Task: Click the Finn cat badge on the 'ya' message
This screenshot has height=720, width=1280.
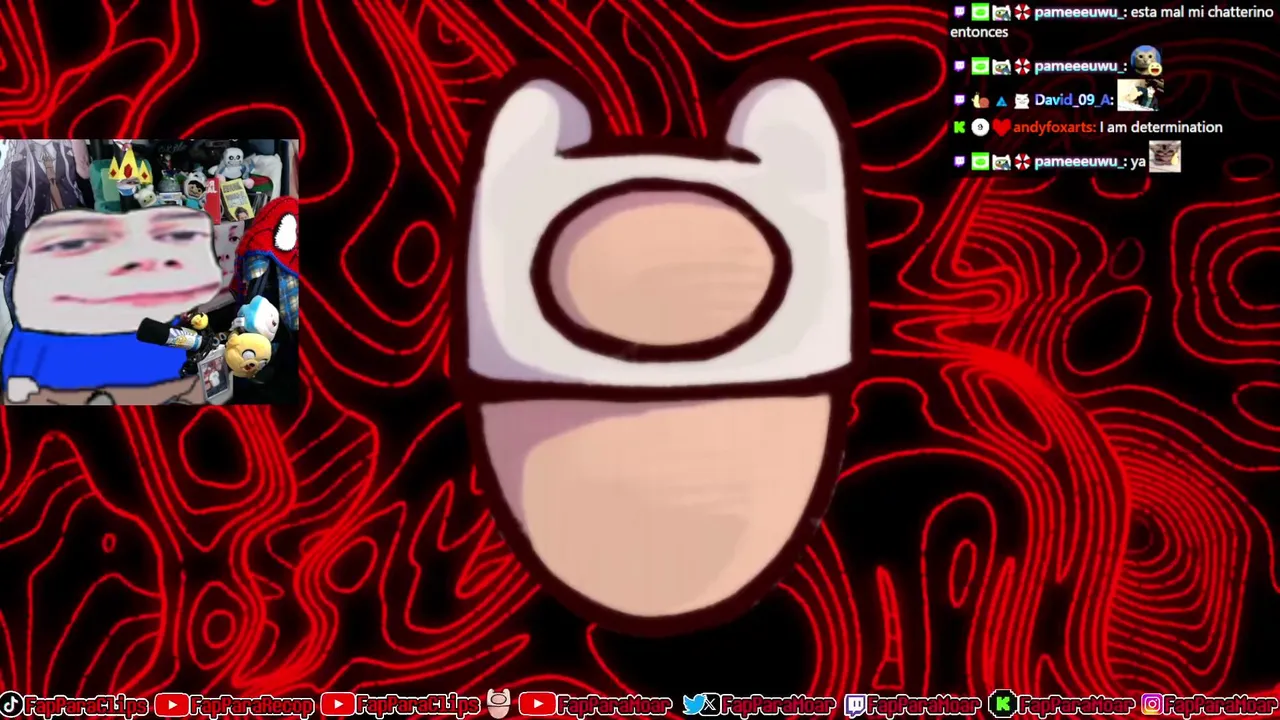Action: pos(1001,161)
